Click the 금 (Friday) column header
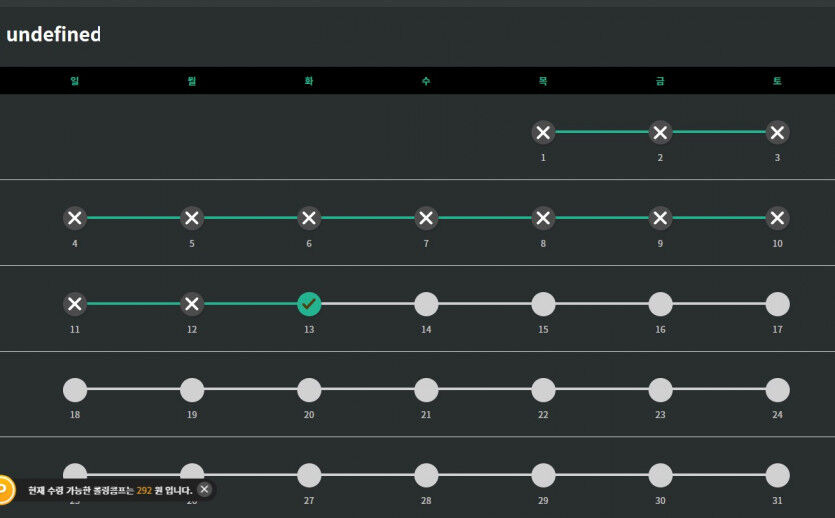The width and height of the screenshot is (835, 518). (660, 81)
